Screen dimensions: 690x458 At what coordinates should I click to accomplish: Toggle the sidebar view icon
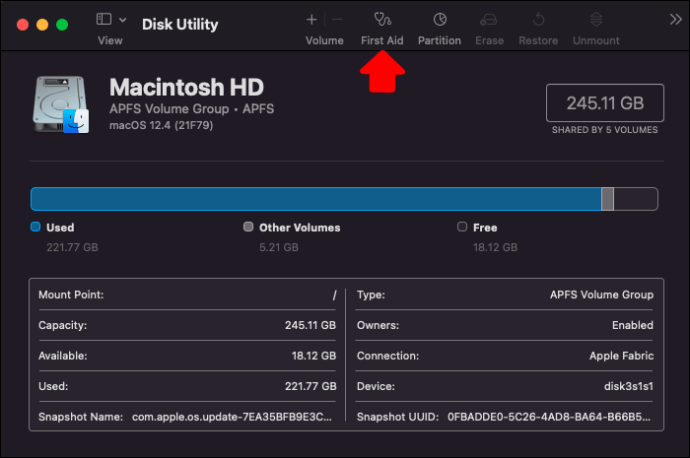point(103,19)
